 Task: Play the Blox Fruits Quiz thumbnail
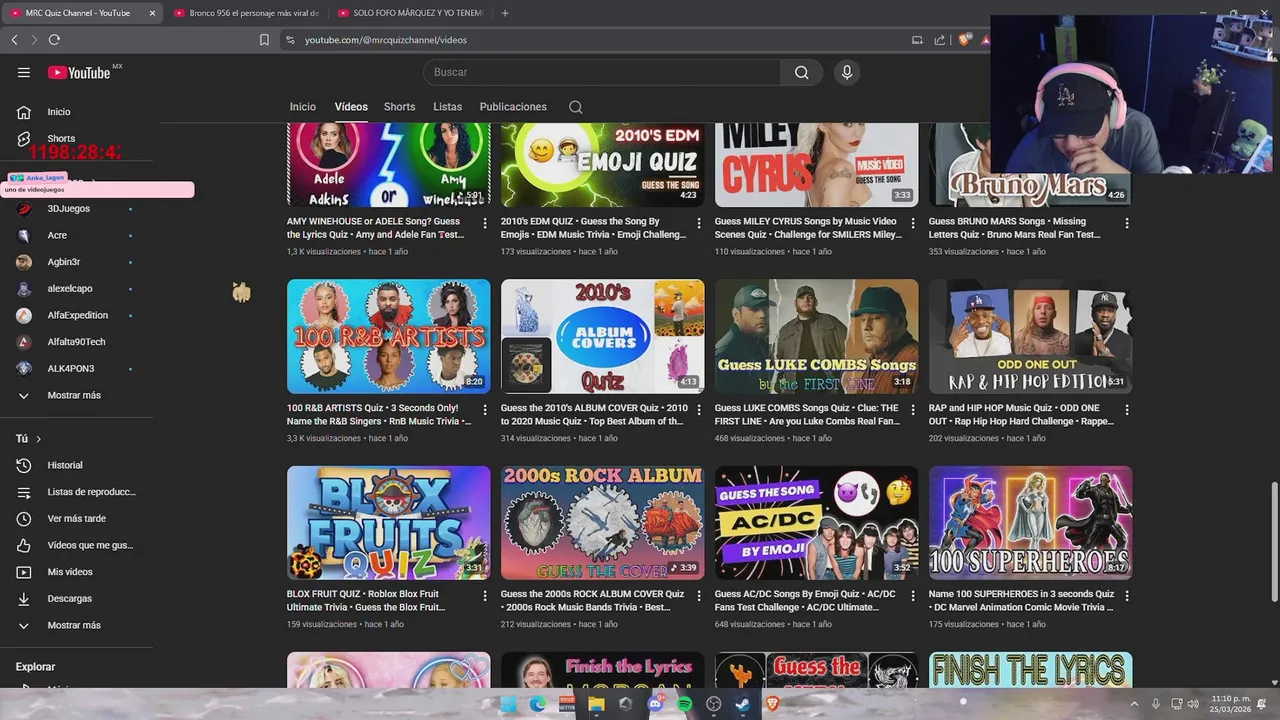coord(389,523)
